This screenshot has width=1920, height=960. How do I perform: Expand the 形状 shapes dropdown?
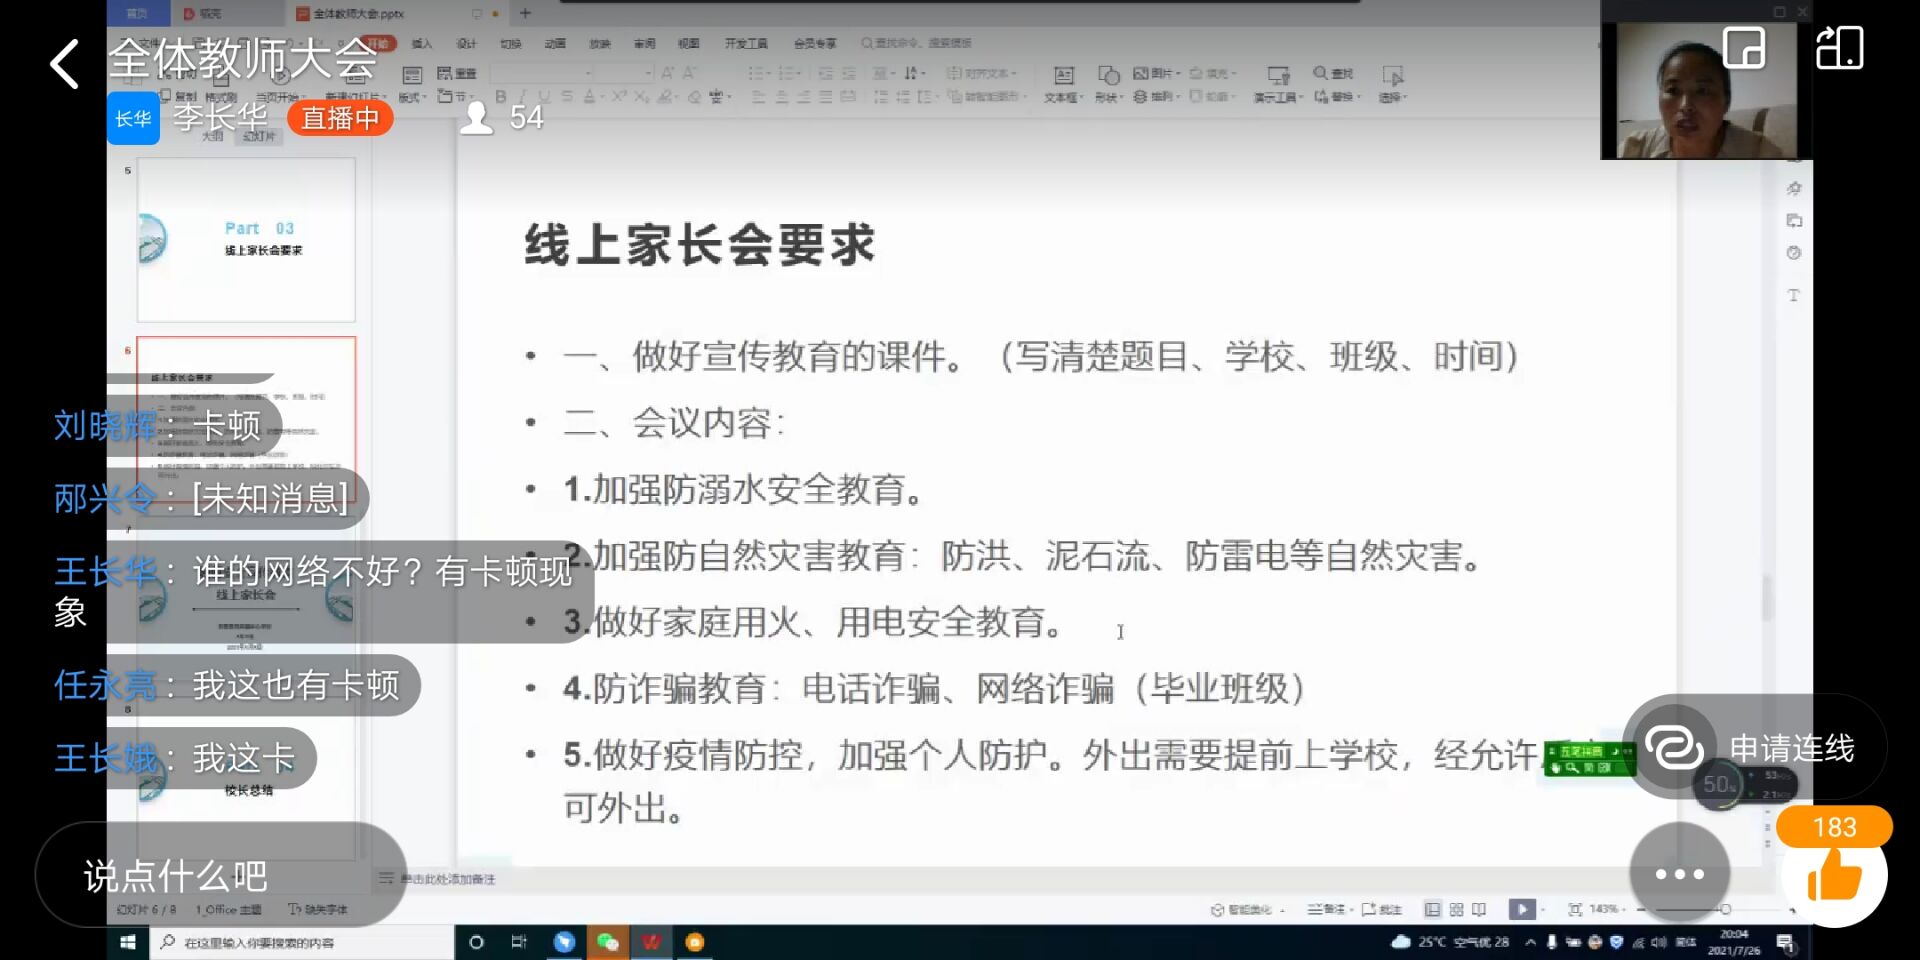coord(1108,97)
